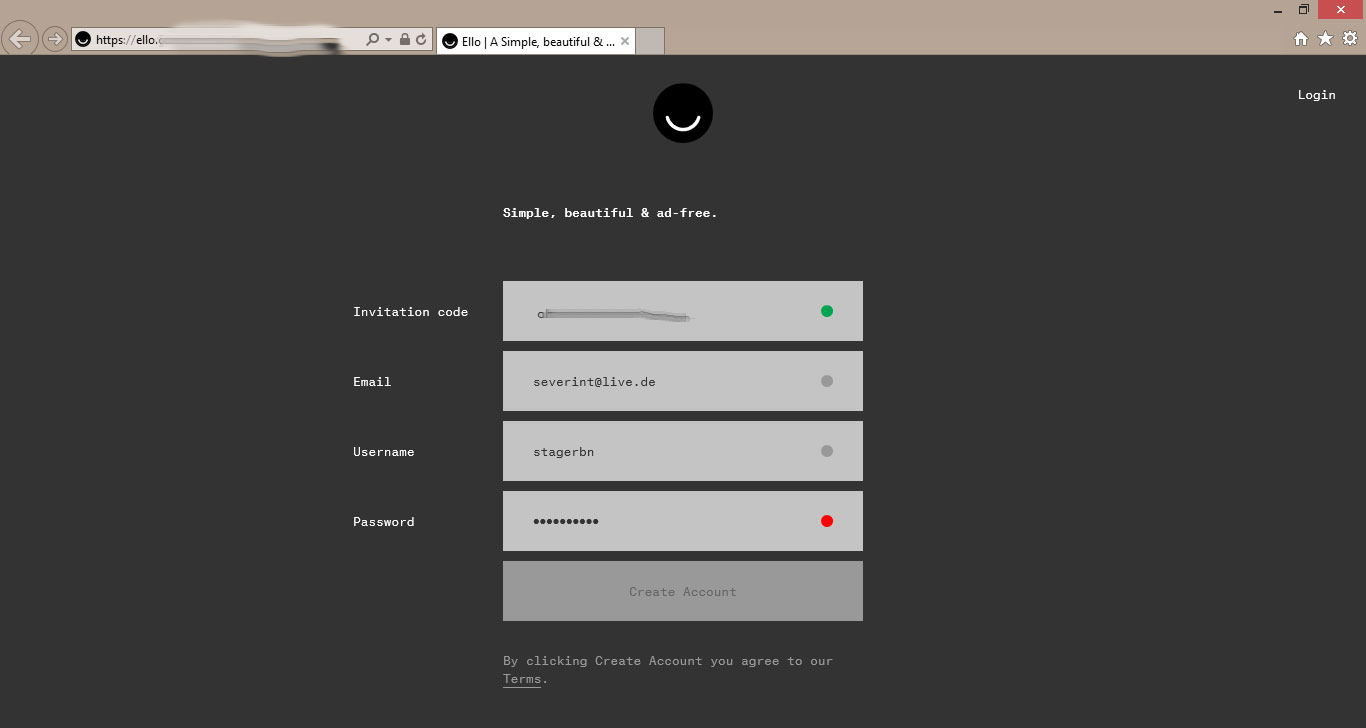
Task: Focus the Username input field
Action: pos(683,451)
